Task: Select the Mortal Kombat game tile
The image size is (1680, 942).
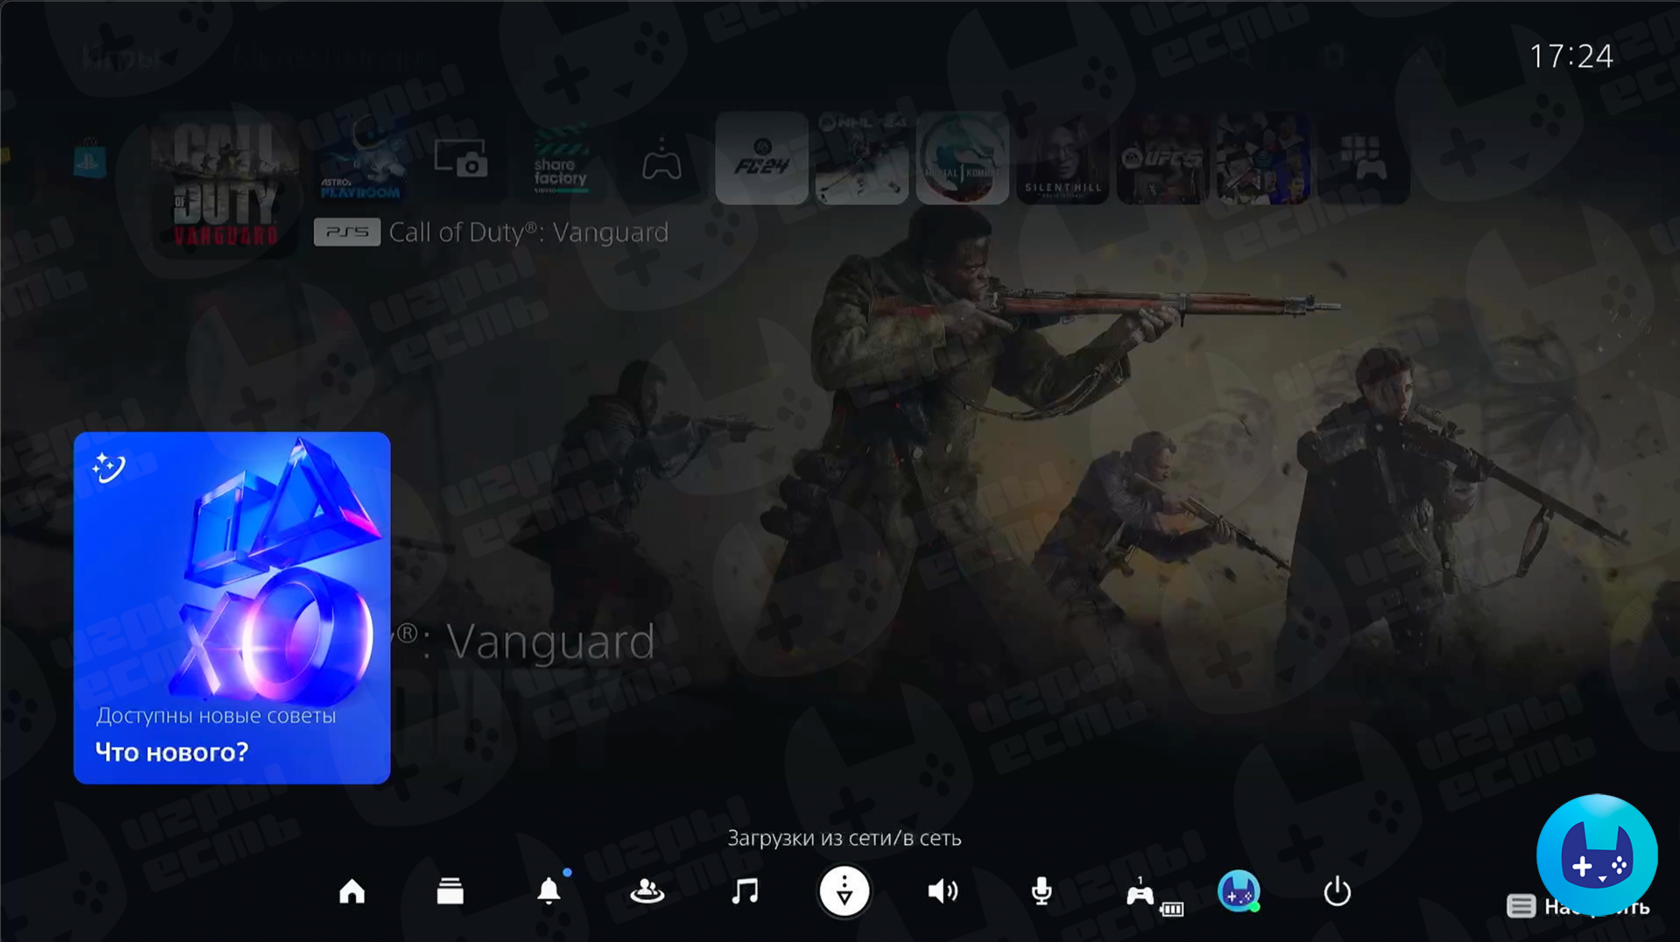Action: 962,158
